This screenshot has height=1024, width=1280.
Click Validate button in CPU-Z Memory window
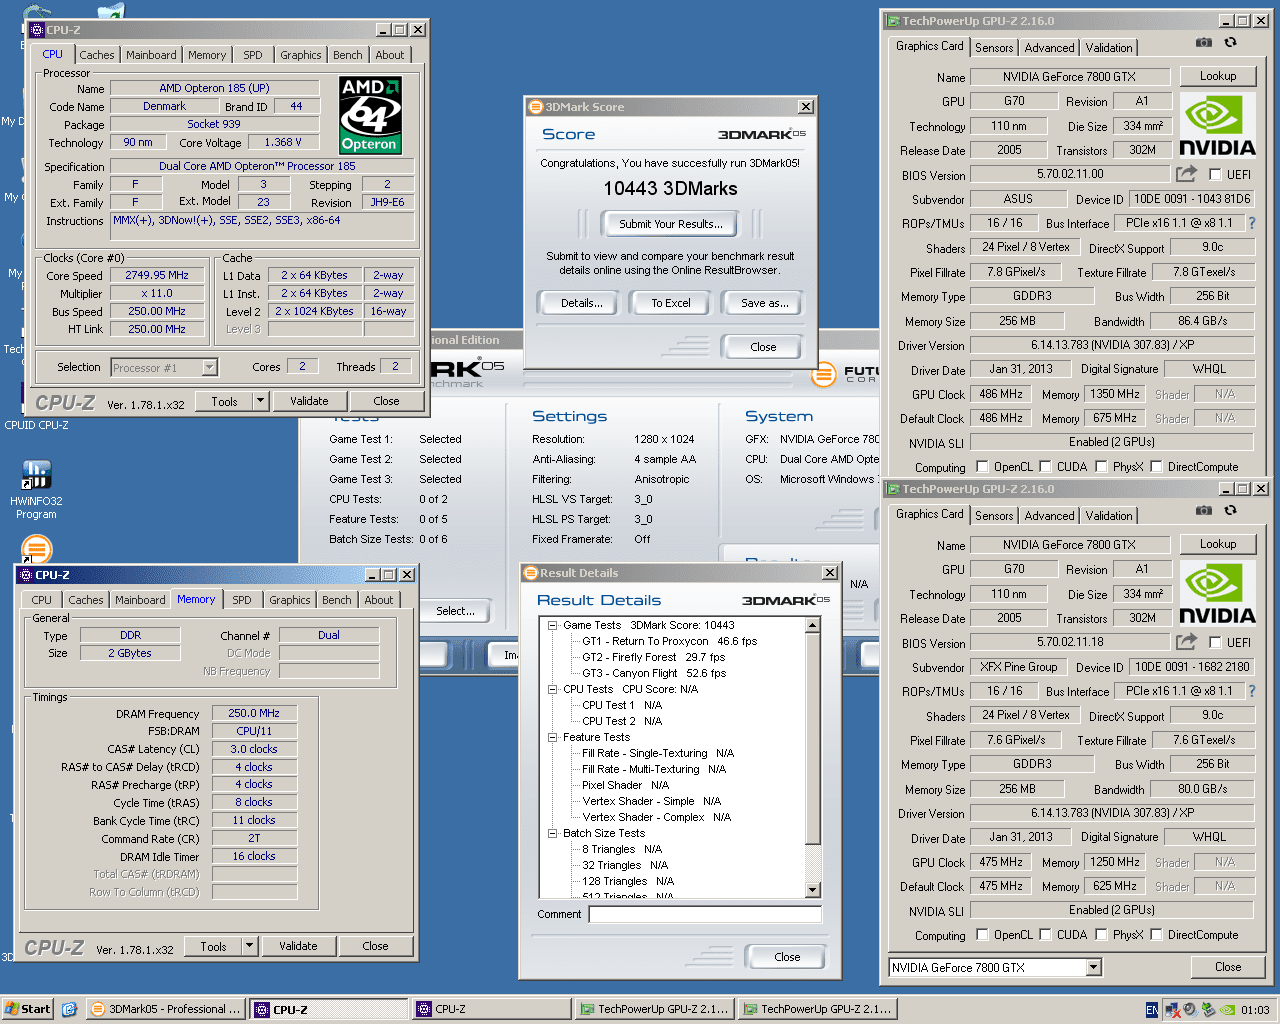(x=298, y=946)
